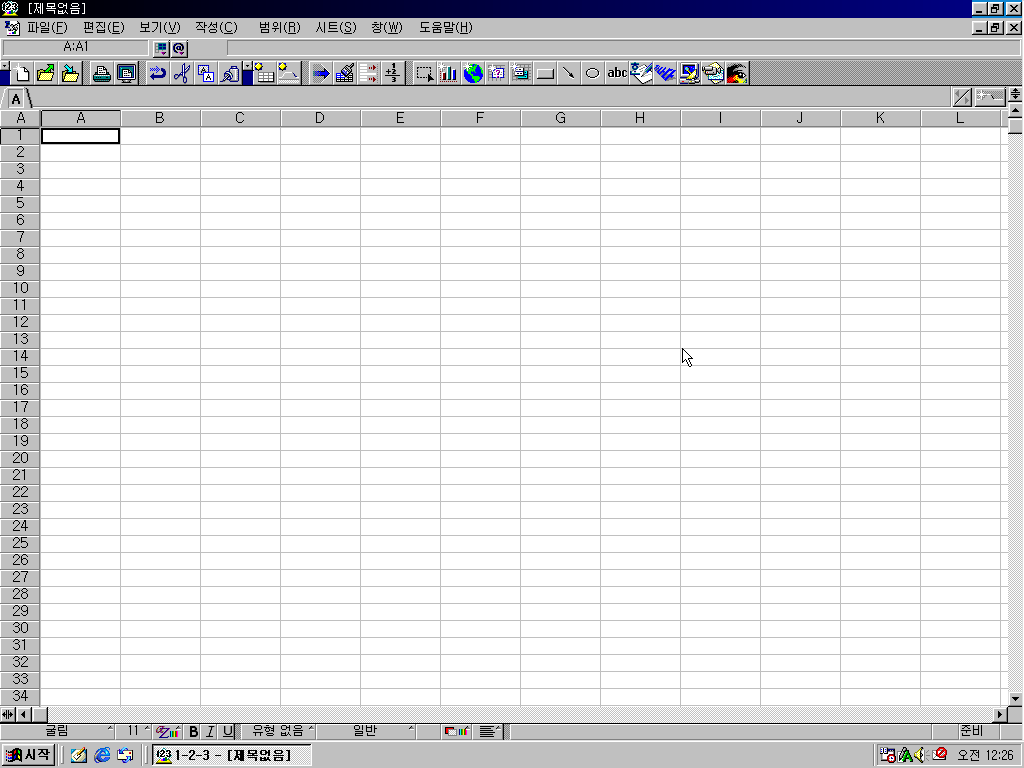Draw a button using the rectangle button icon
Viewport: 1024px width, 768px height.
tap(545, 73)
